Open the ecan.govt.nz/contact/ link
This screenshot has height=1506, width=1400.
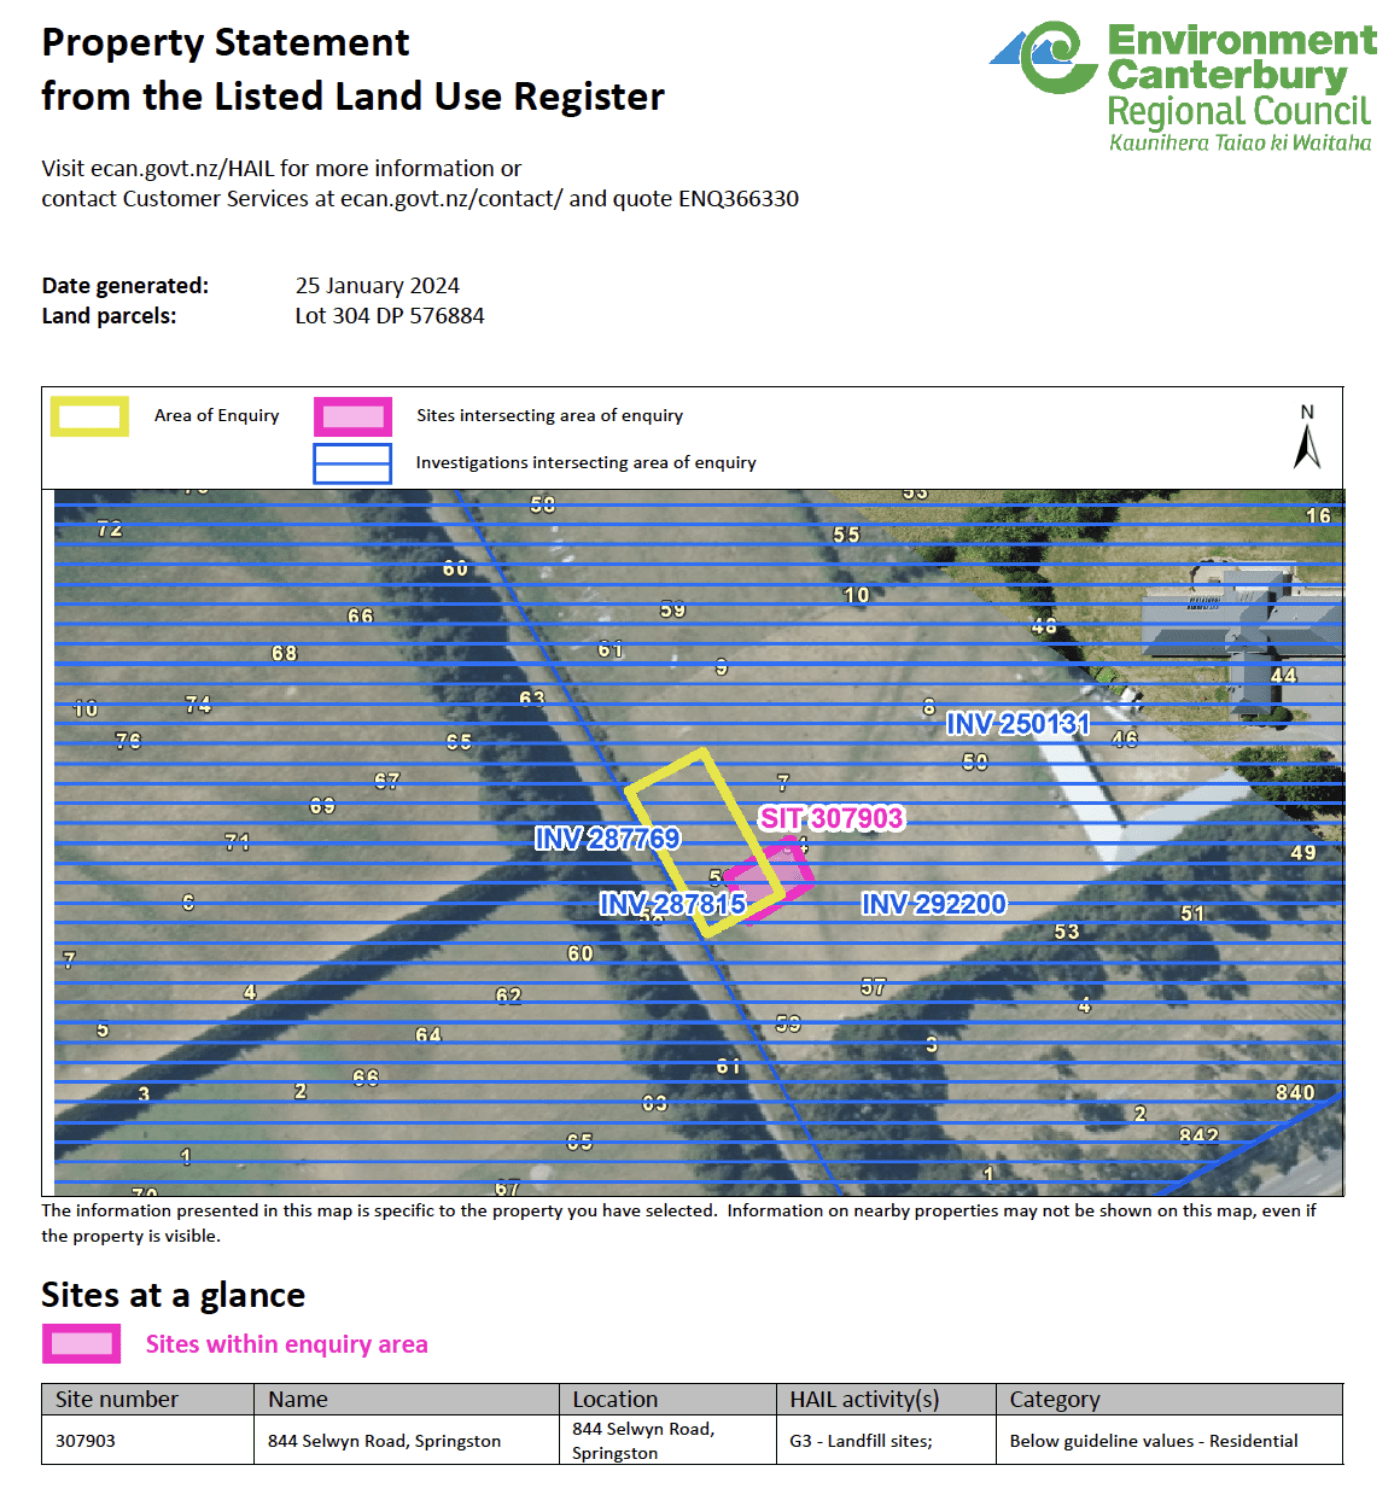pos(451,198)
